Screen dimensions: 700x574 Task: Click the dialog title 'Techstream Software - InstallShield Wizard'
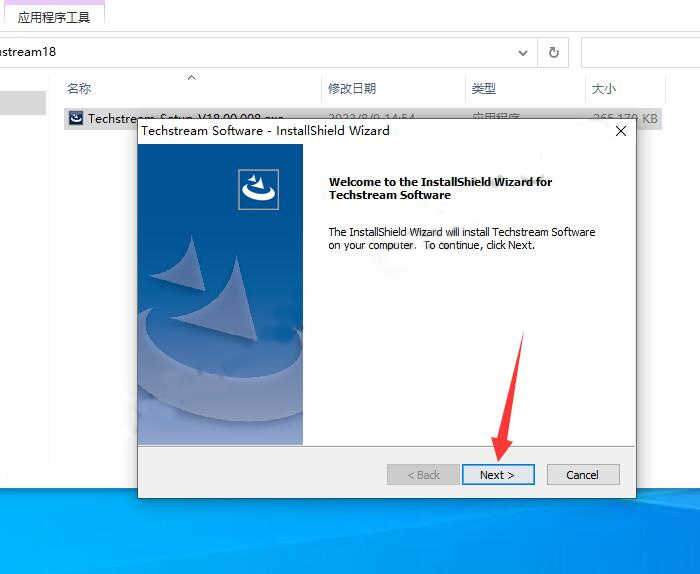(265, 130)
